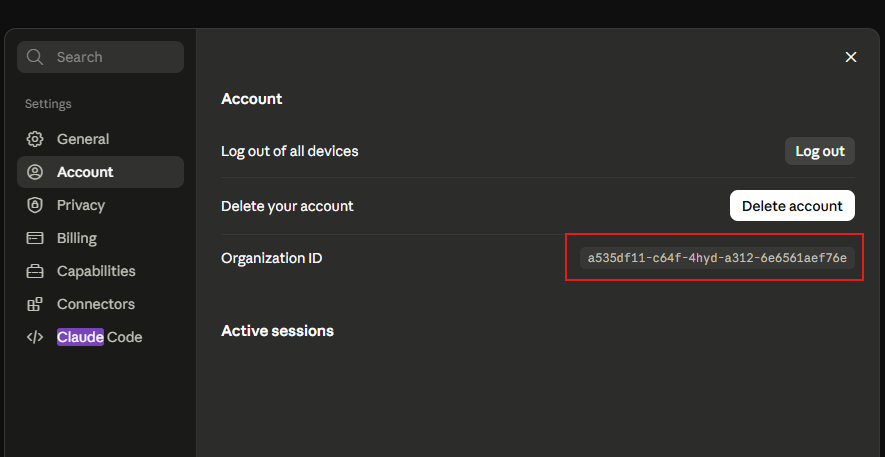
Task: Select the Account settings item
Action: pyautogui.click(x=100, y=172)
